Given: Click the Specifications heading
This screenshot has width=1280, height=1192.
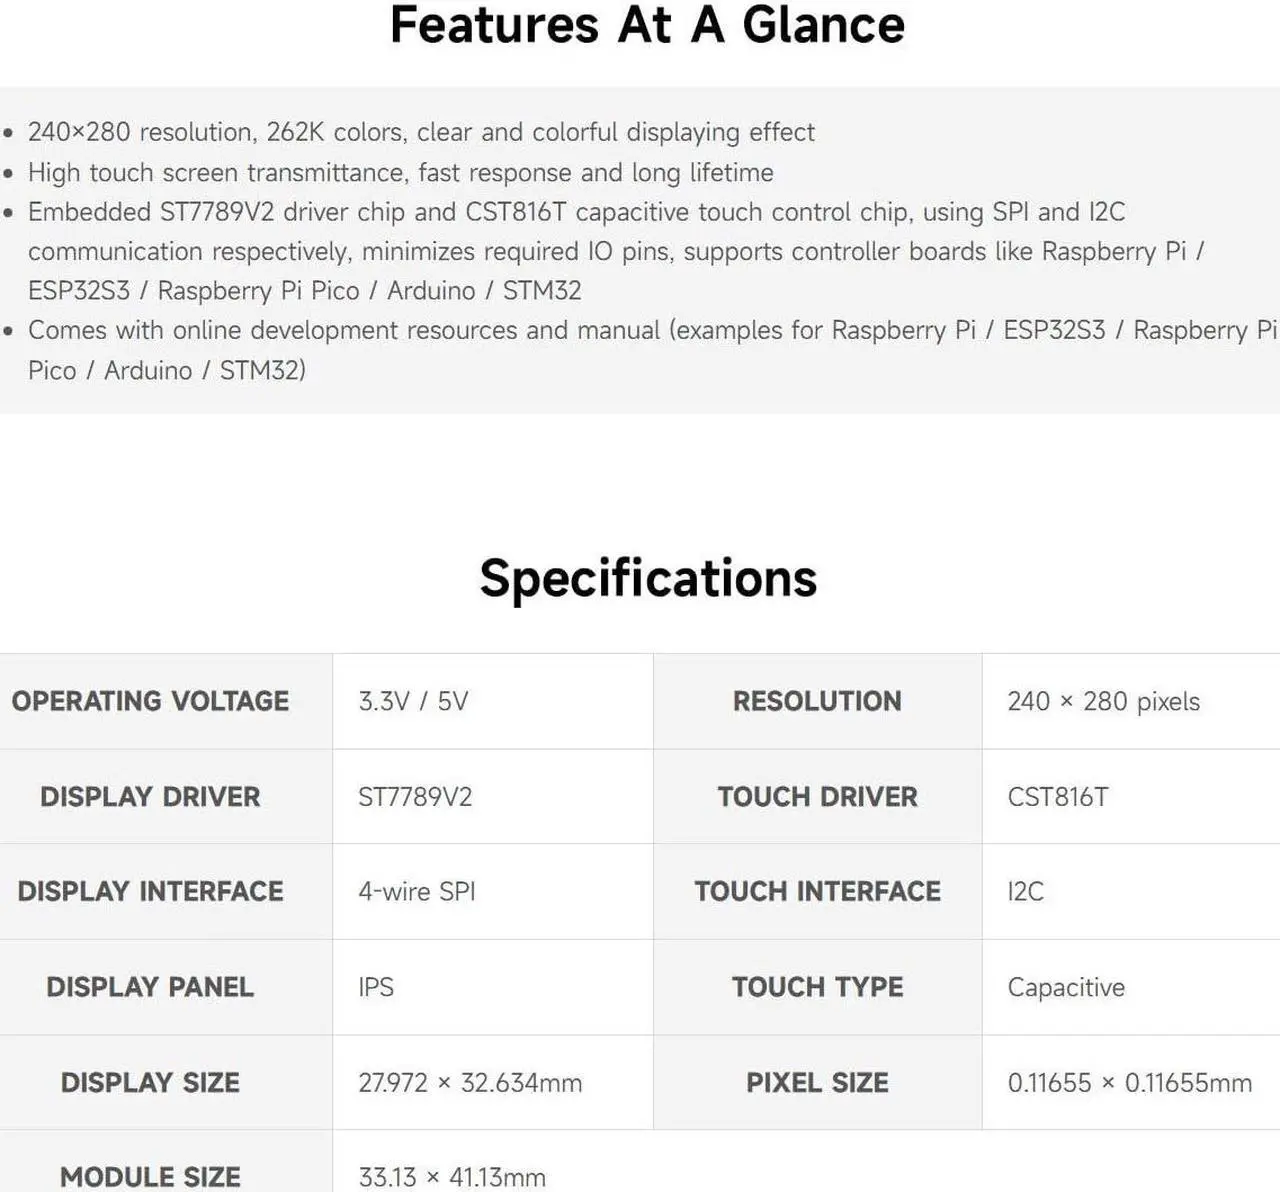Looking at the screenshot, I should (x=648, y=578).
